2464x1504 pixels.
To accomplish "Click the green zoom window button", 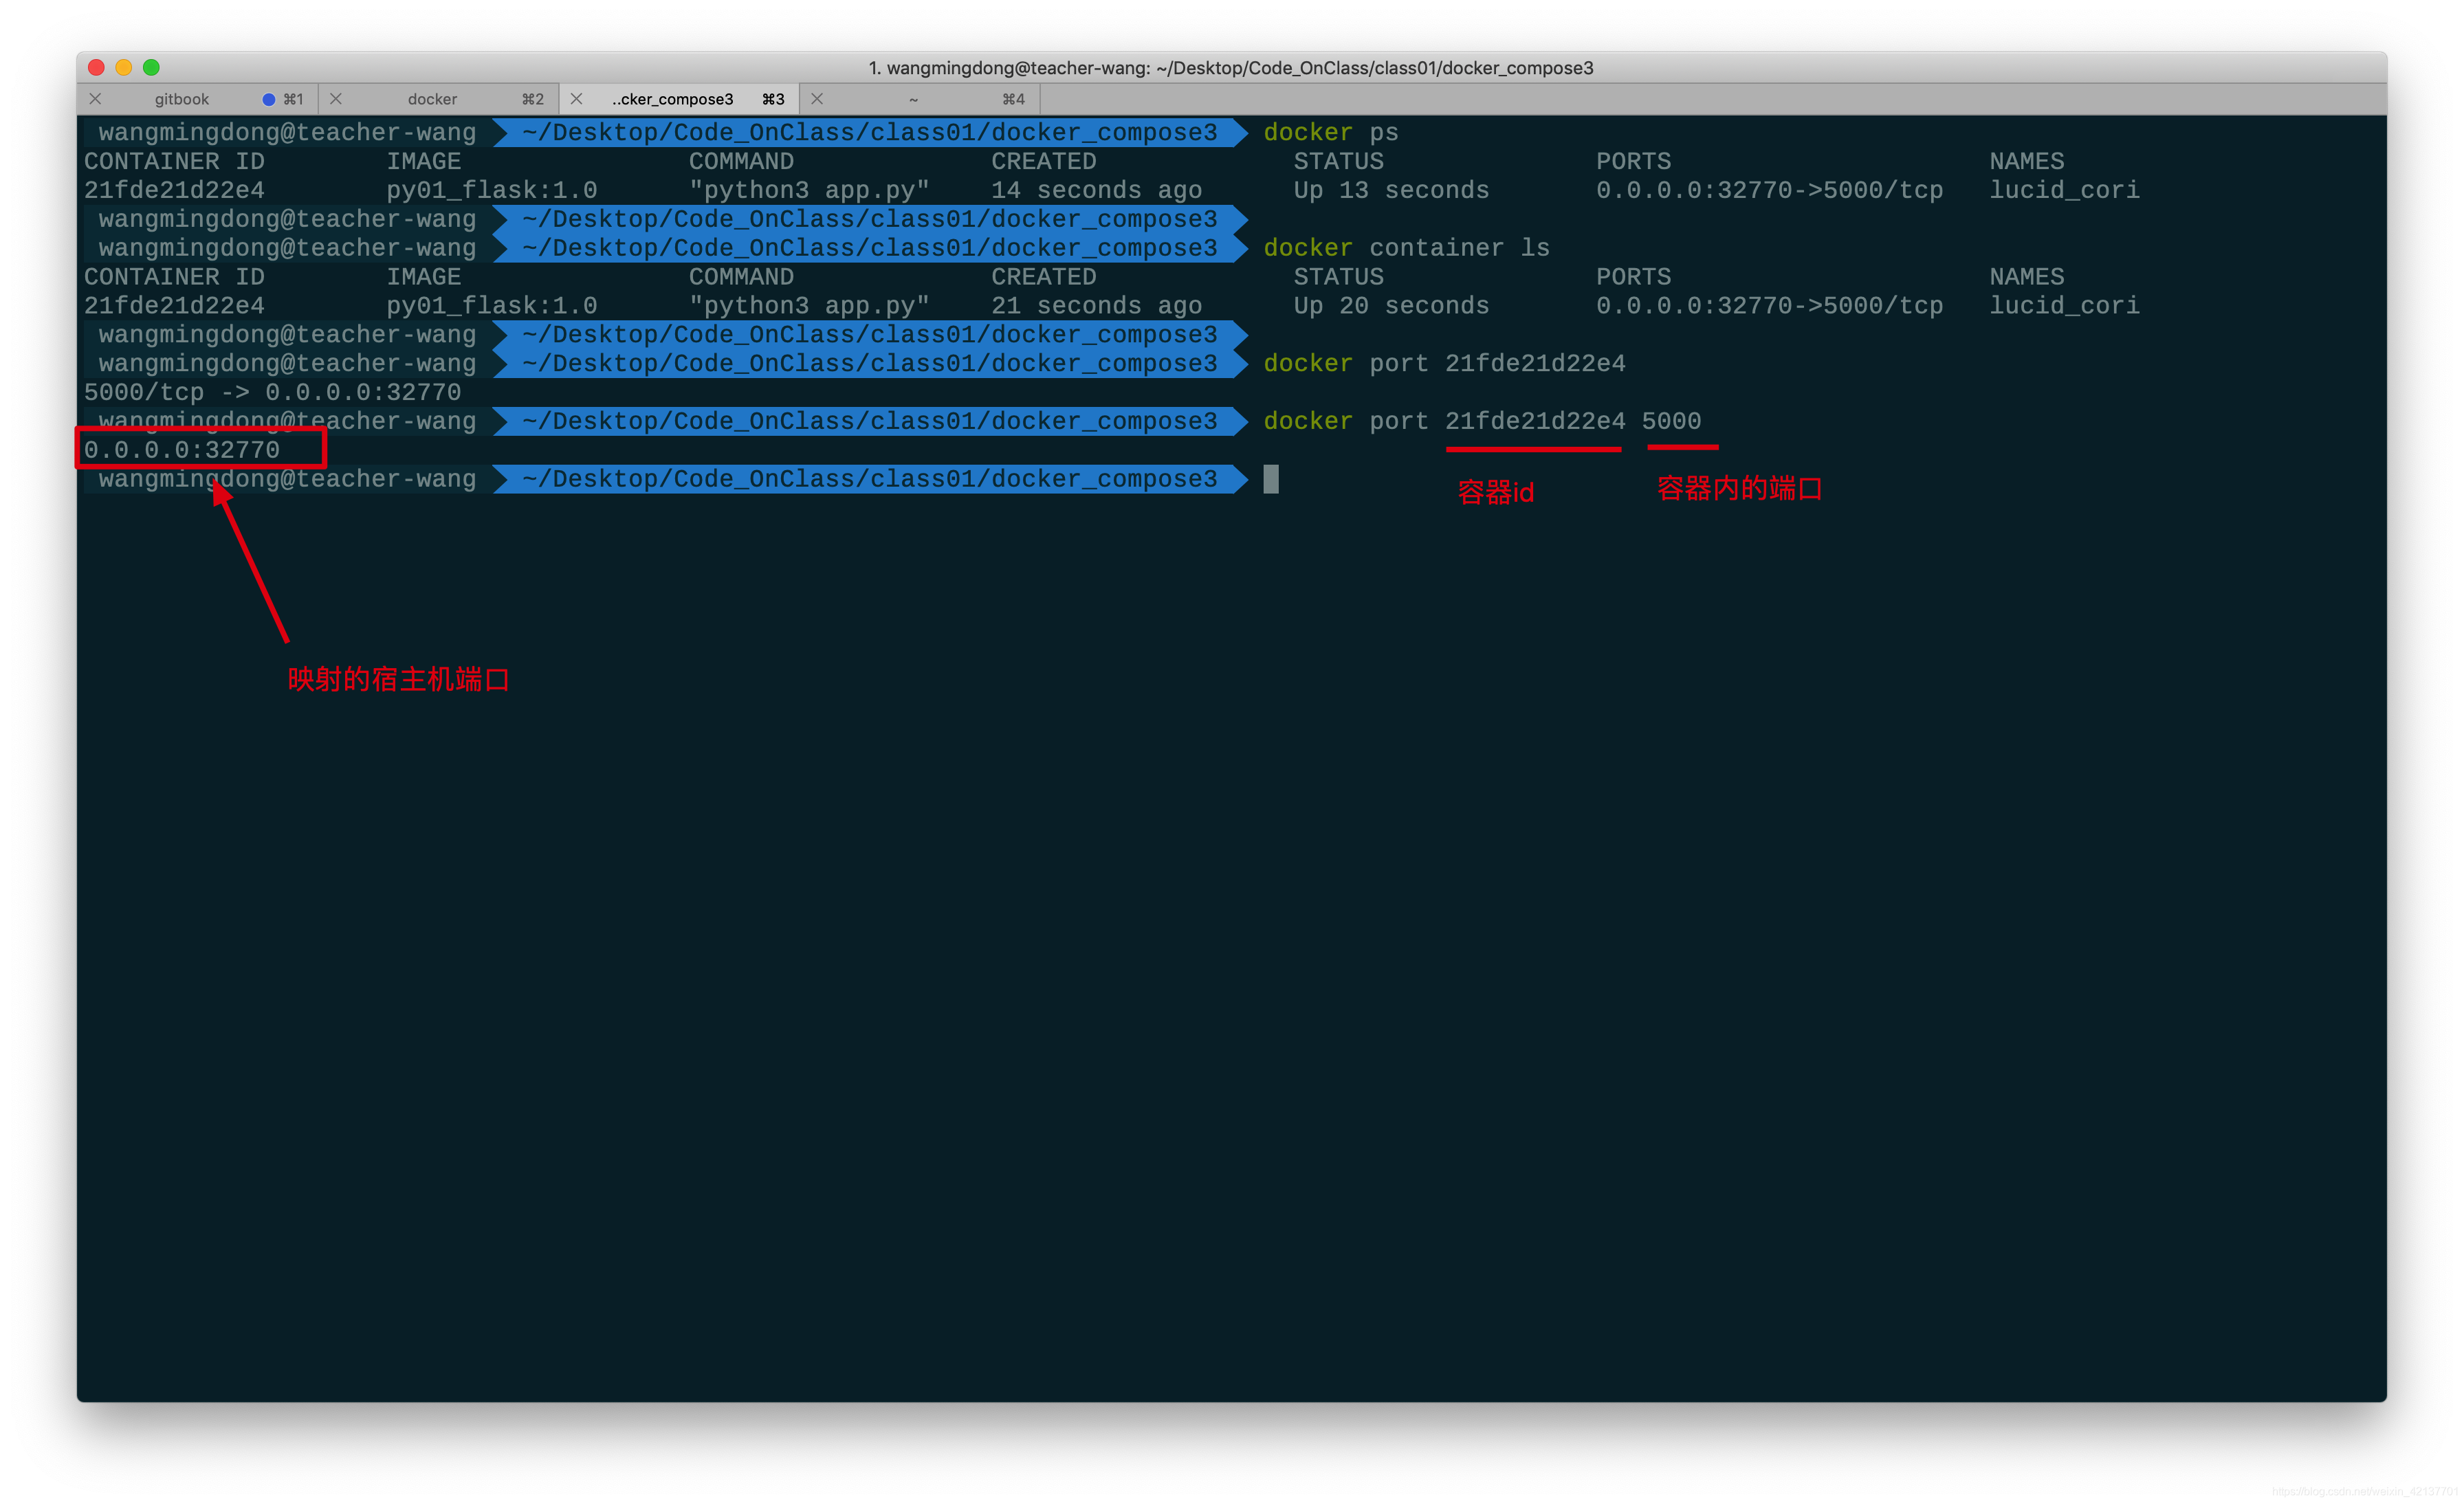I will click(151, 67).
